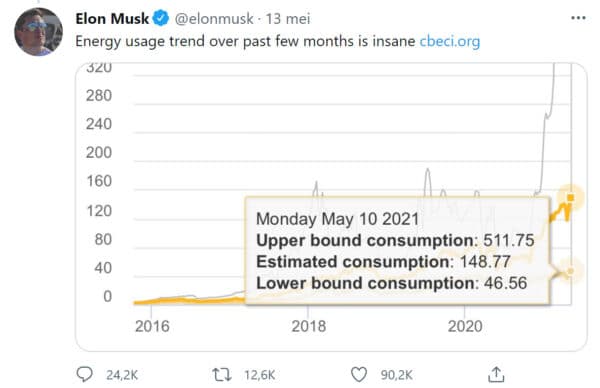This screenshot has width=600, height=388.
Task: Click the lower bound consumption data point
Action: click(x=571, y=271)
